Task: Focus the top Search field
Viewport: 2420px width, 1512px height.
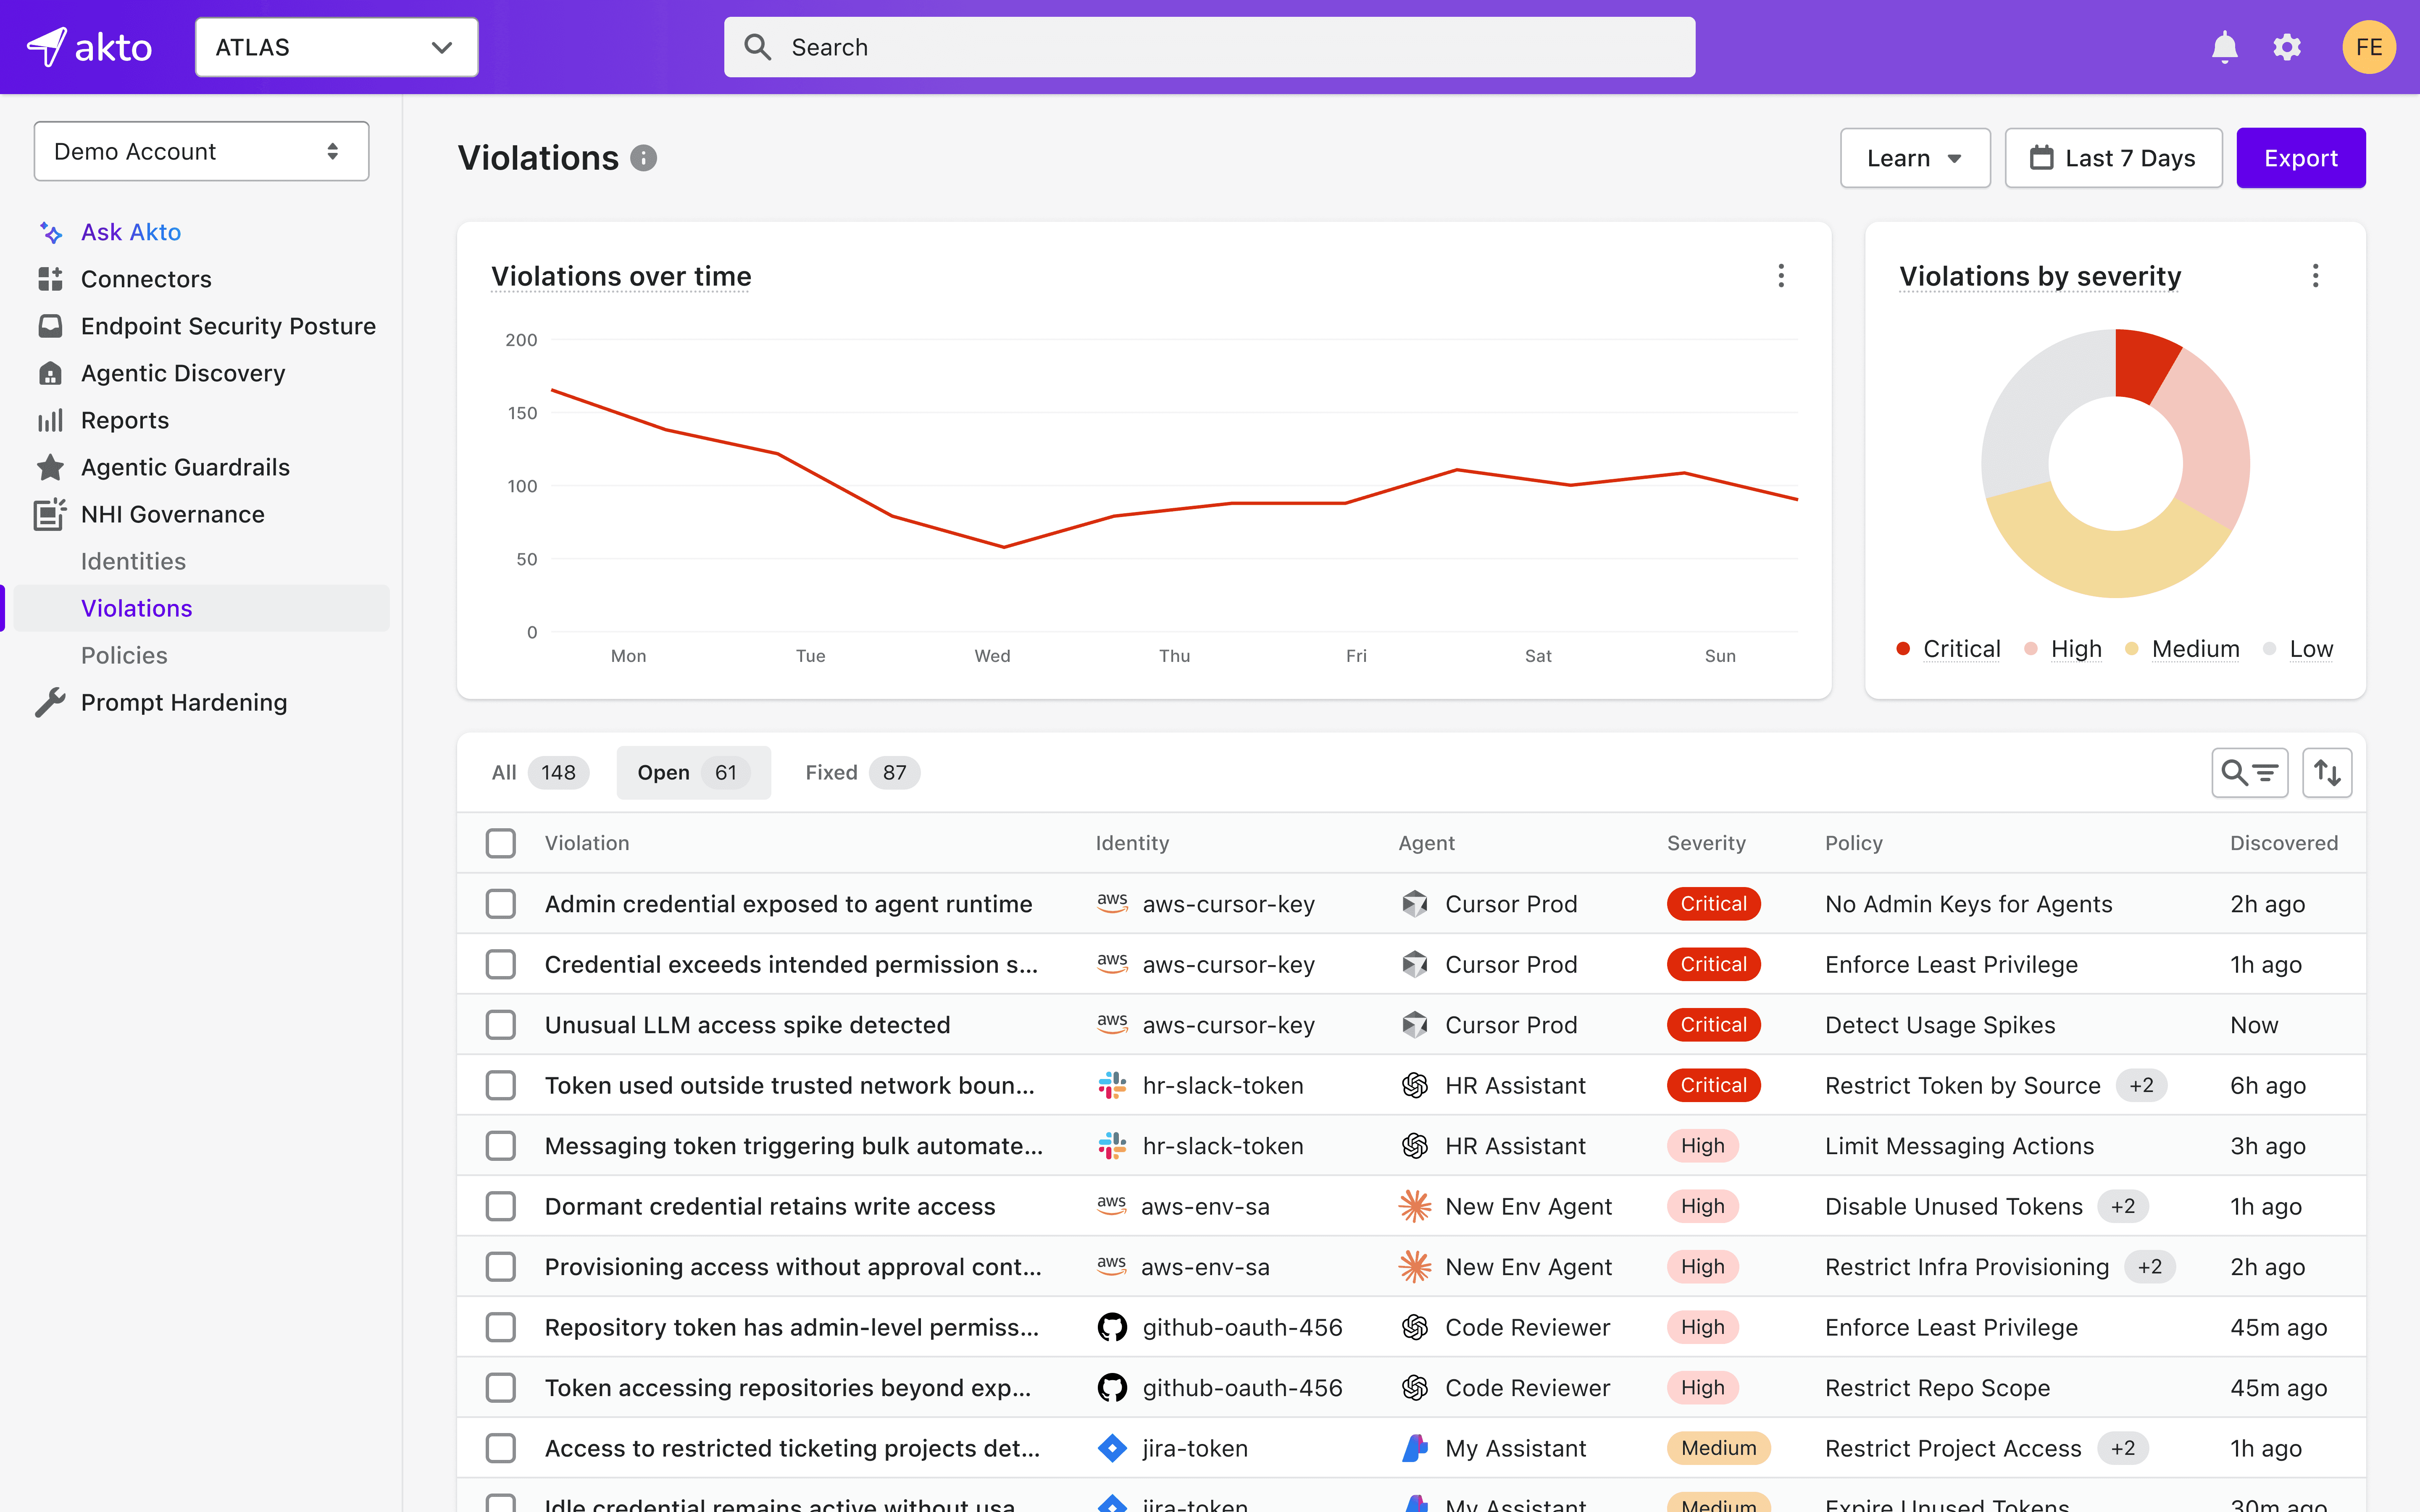Action: pos(1209,47)
